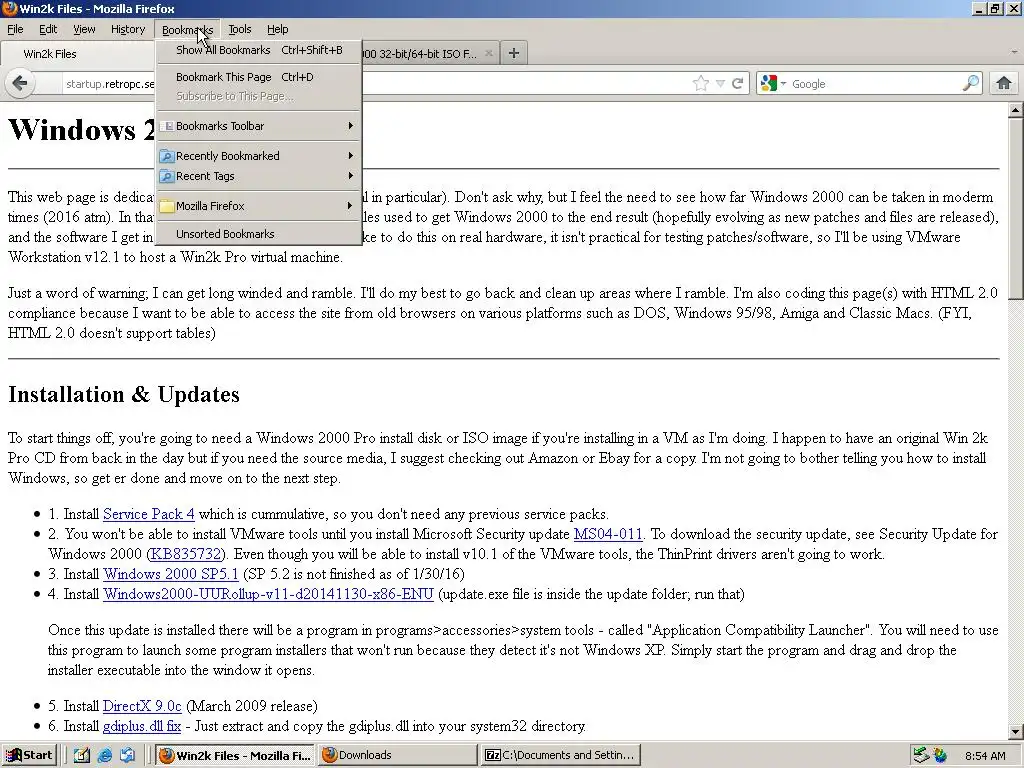
Task: Click the VMware tools tray icon
Action: (x=940, y=755)
